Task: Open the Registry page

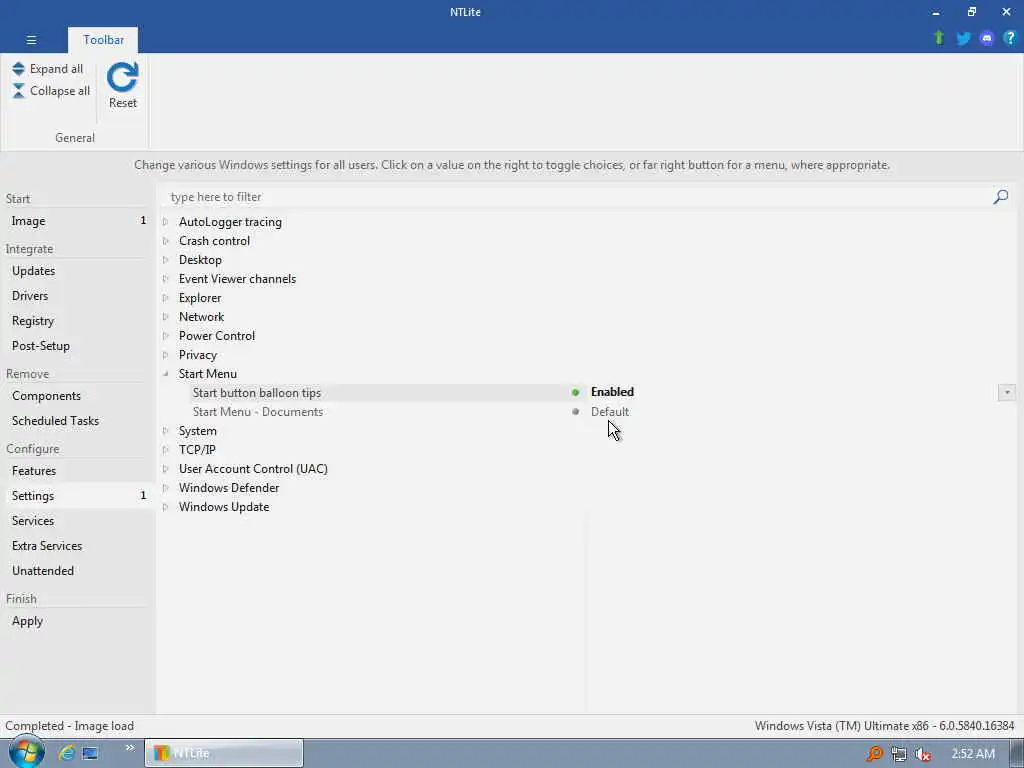Action: [x=78, y=321]
